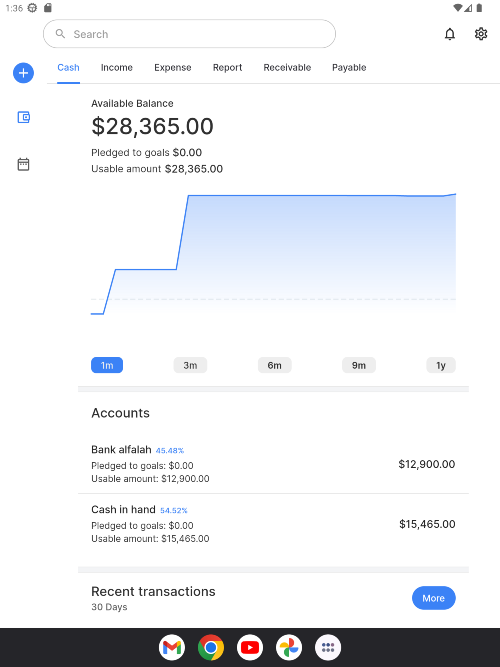
Task: Tap More for recent transactions
Action: (434, 598)
